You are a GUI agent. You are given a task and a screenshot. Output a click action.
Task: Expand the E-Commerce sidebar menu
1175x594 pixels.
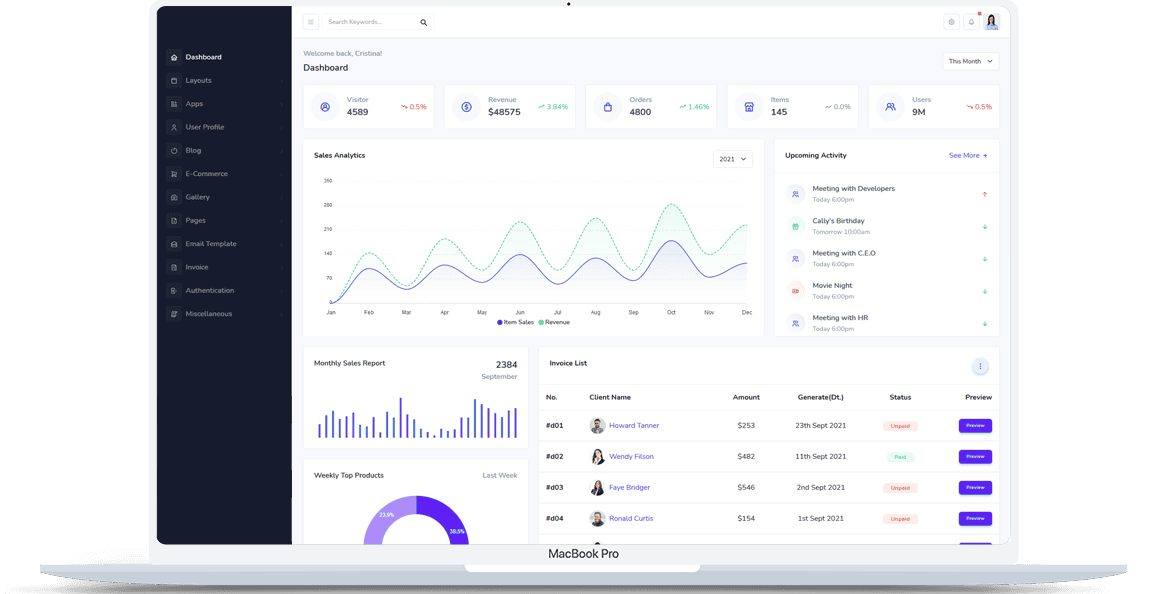tap(206, 174)
